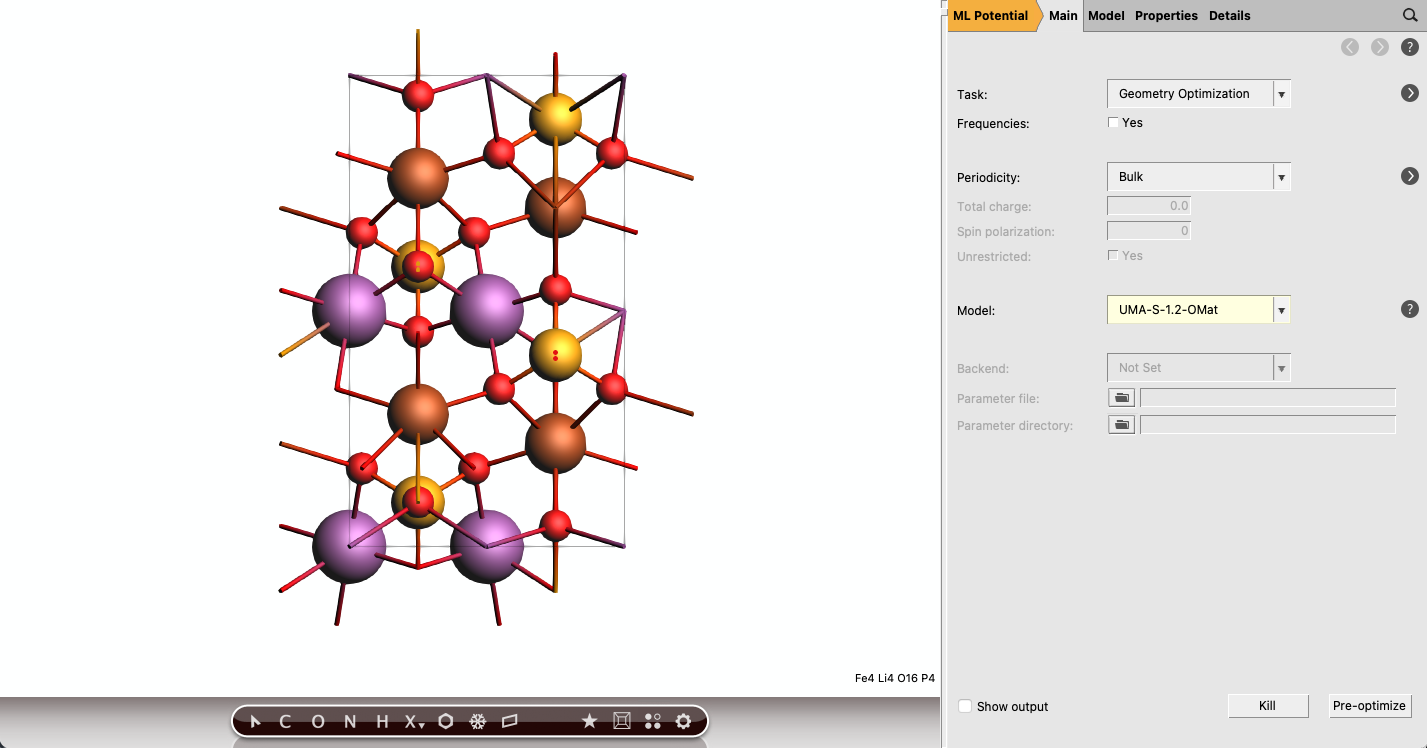Viewport: 1427px width, 748px height.
Task: Switch to the Details tab
Action: pos(1229,16)
